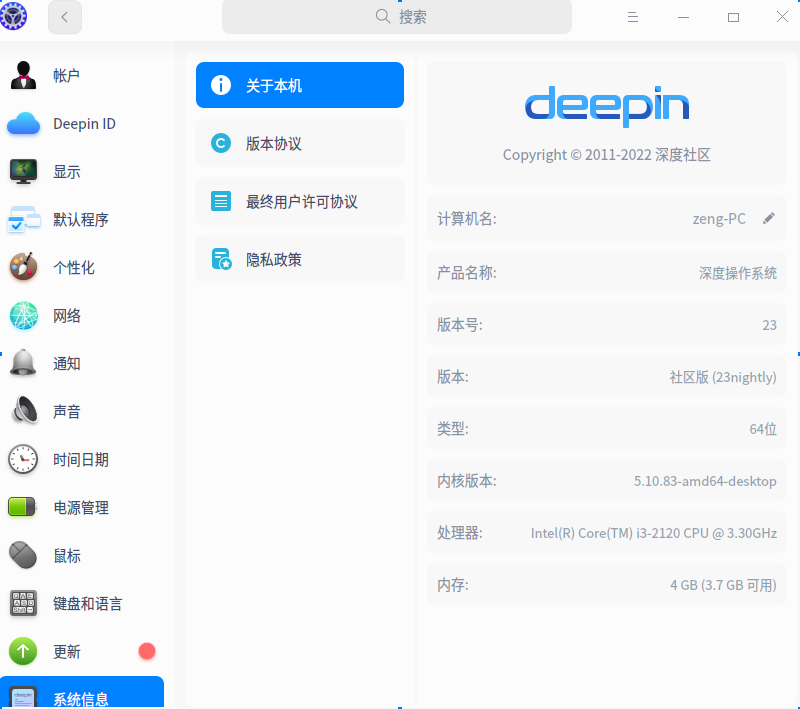Open the 个性化 palette icon
Image resolution: width=800 pixels, height=709 pixels.
point(23,267)
